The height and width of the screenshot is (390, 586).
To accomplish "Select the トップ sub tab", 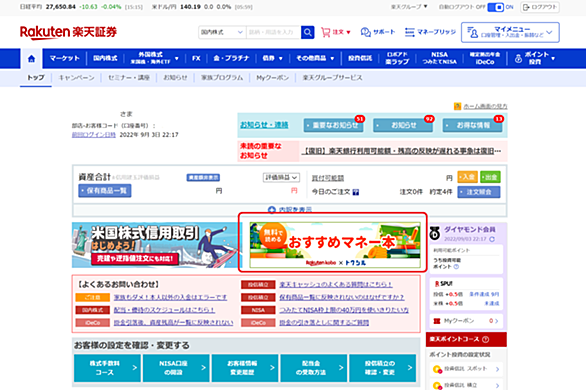I will click(36, 78).
